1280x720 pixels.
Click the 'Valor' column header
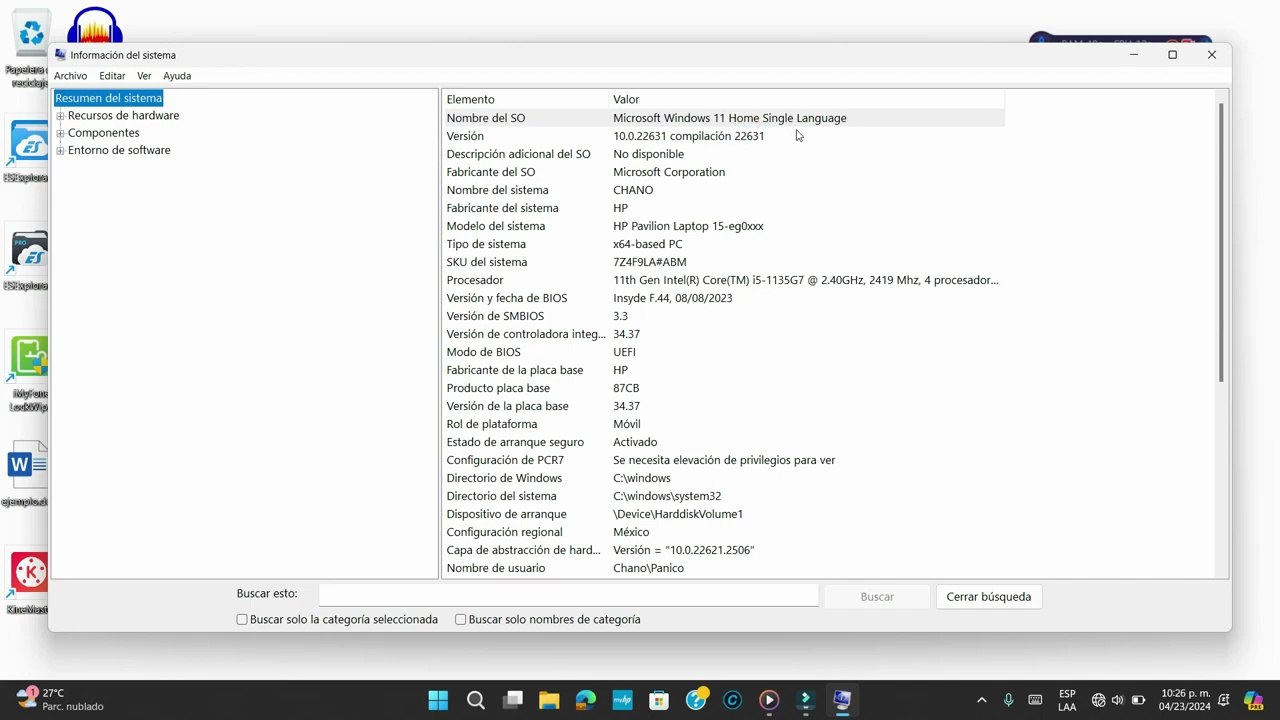tap(807, 99)
